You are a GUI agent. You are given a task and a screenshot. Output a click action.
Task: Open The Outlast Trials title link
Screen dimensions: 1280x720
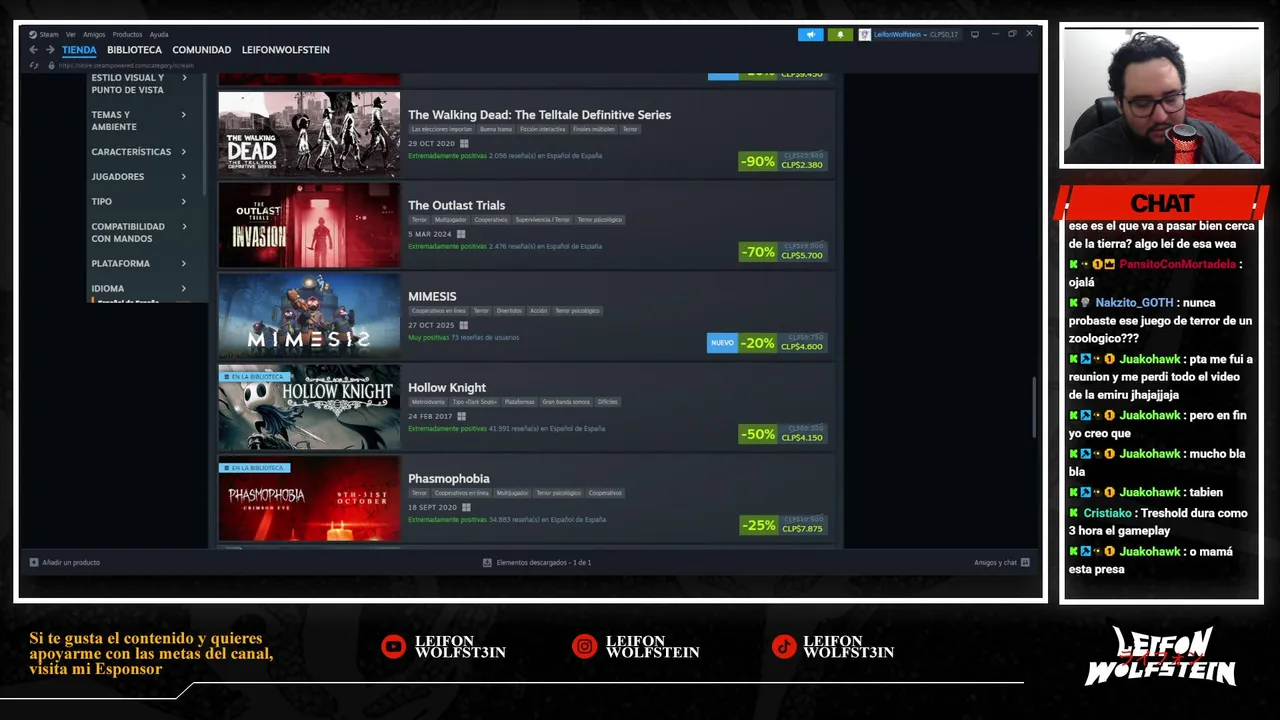click(x=456, y=205)
